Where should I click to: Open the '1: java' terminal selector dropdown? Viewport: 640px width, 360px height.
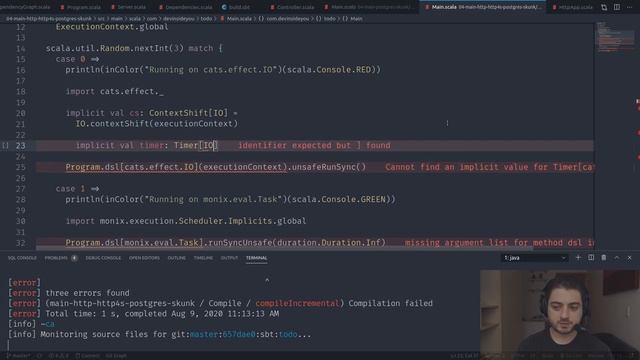coord(534,258)
